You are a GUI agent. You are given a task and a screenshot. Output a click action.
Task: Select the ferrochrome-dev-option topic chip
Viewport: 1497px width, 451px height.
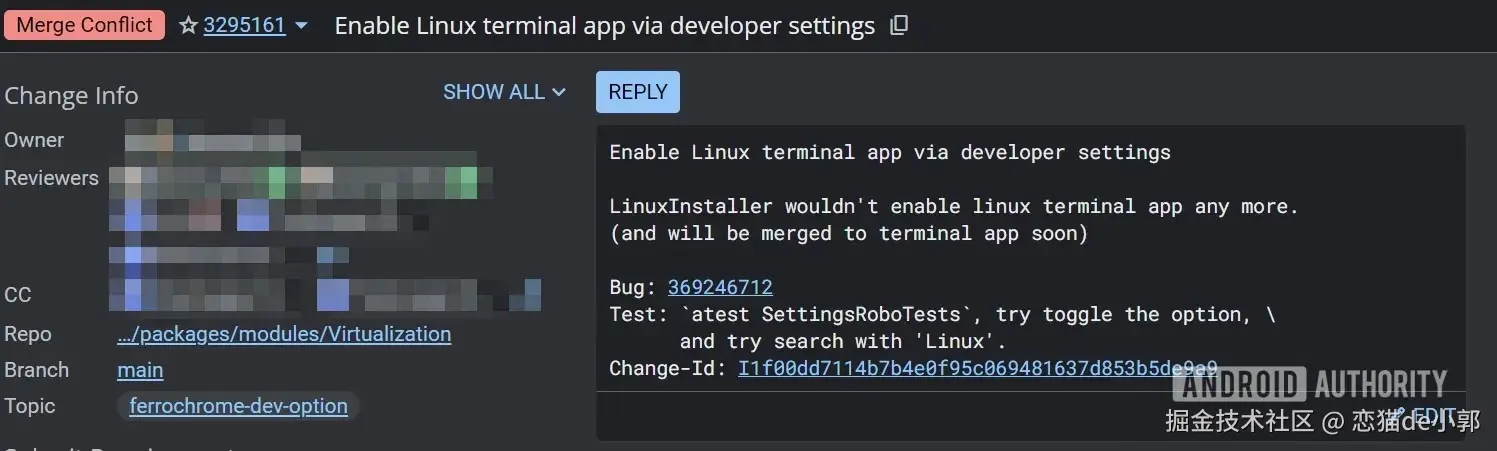(238, 406)
